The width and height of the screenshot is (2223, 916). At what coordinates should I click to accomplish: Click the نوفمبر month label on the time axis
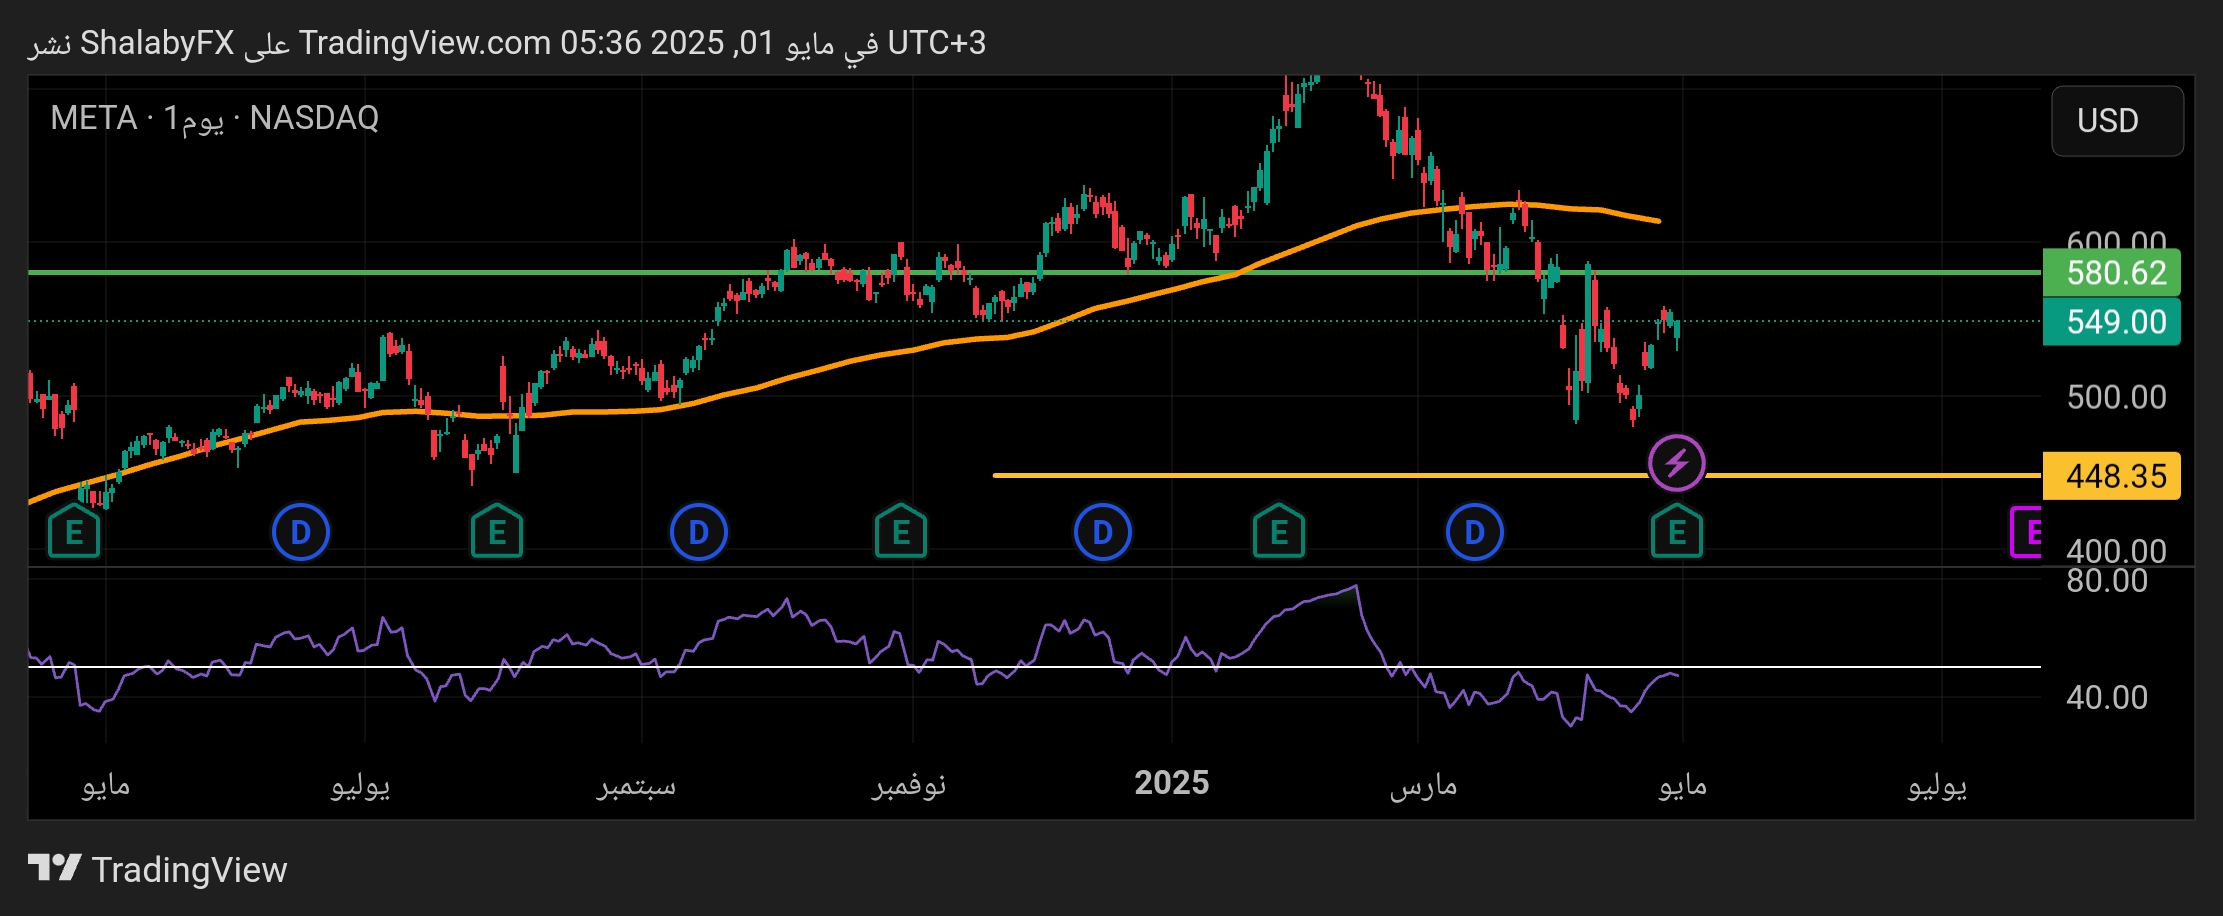pyautogui.click(x=908, y=786)
